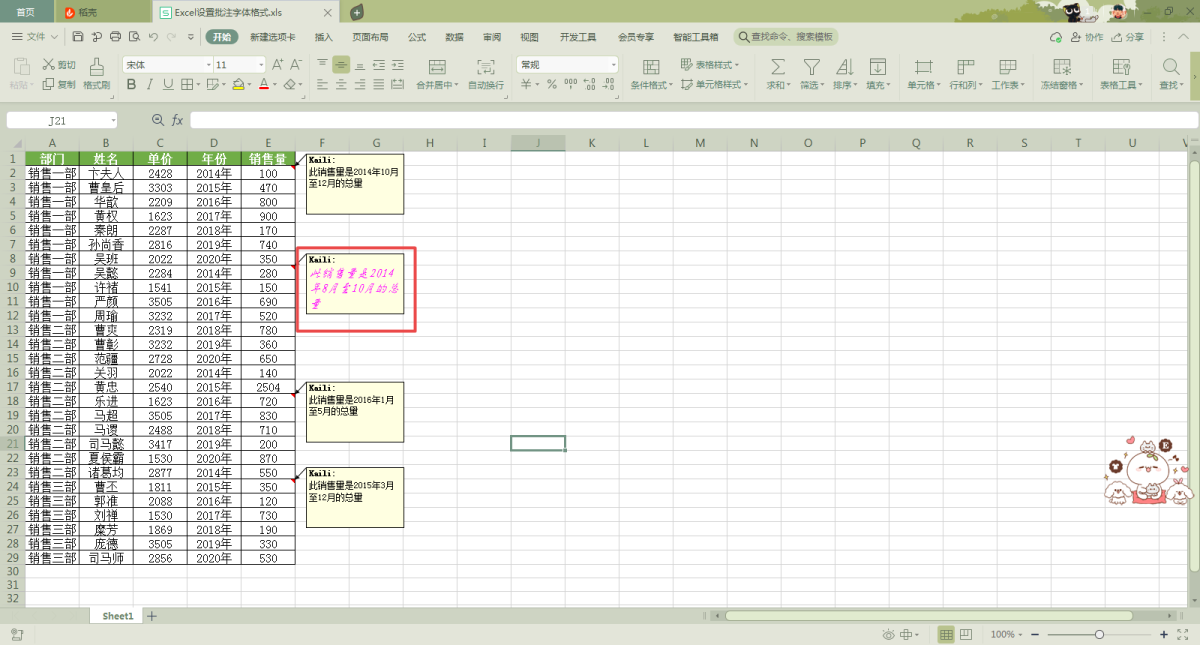Expand the font color dropdown arrow
The image size is (1200, 645).
pos(276,85)
